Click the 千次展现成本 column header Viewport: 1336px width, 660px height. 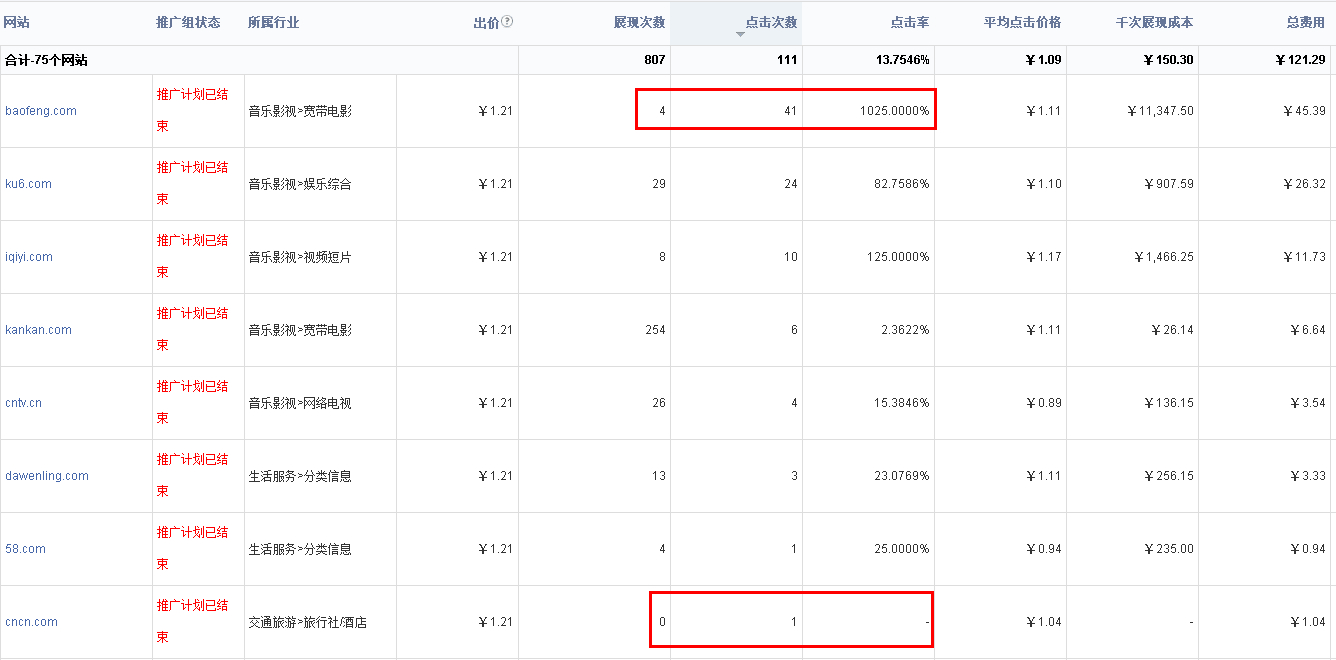[x=1154, y=22]
